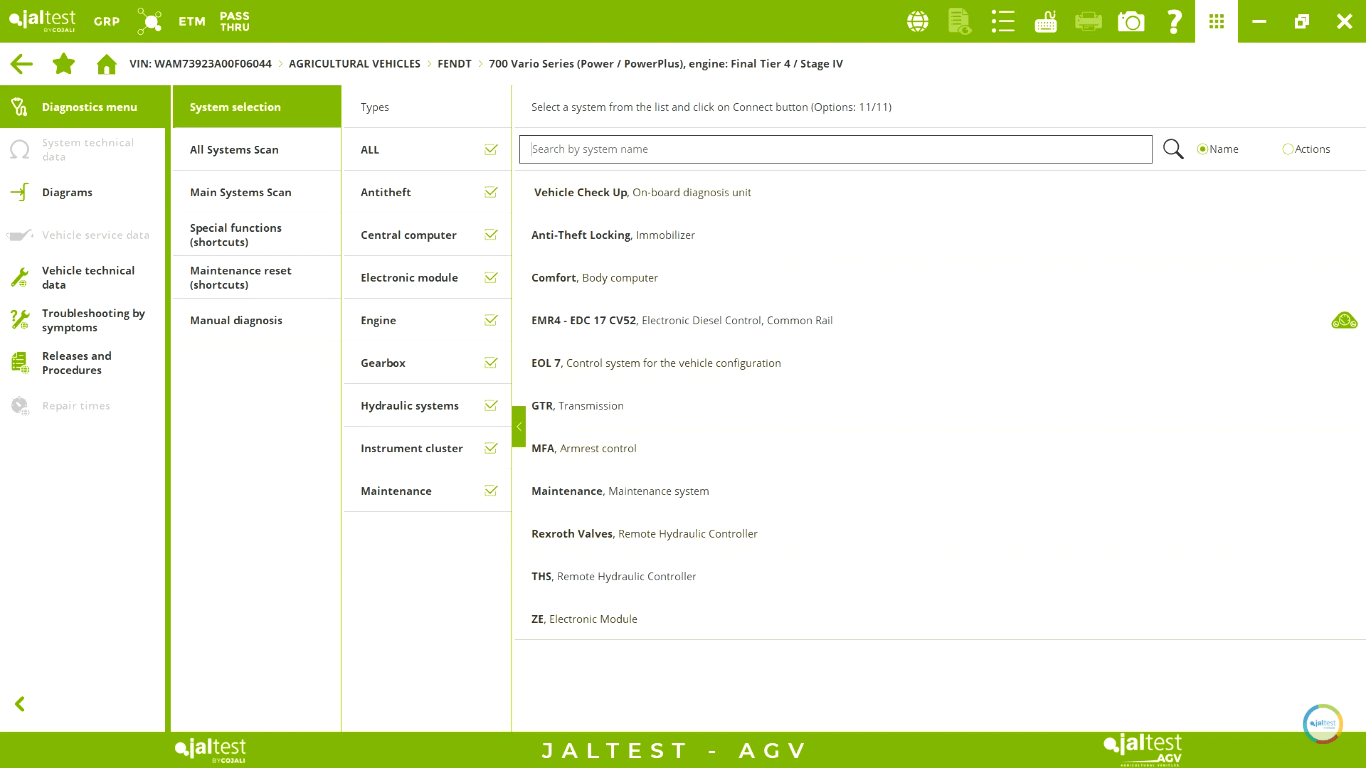The height and width of the screenshot is (768, 1366).
Task: Click the favorites star icon
Action: tap(64, 64)
